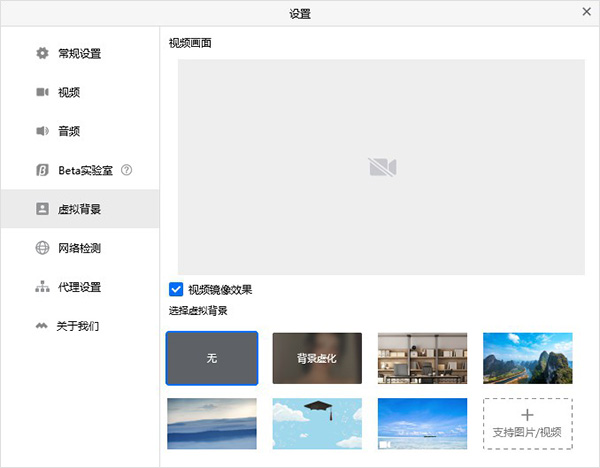Click the camera icon beside 视频
The height and width of the screenshot is (468, 600).
(x=42, y=92)
